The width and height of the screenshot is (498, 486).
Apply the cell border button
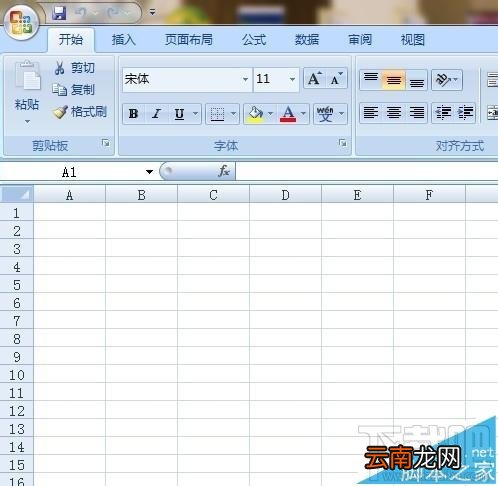[217, 114]
